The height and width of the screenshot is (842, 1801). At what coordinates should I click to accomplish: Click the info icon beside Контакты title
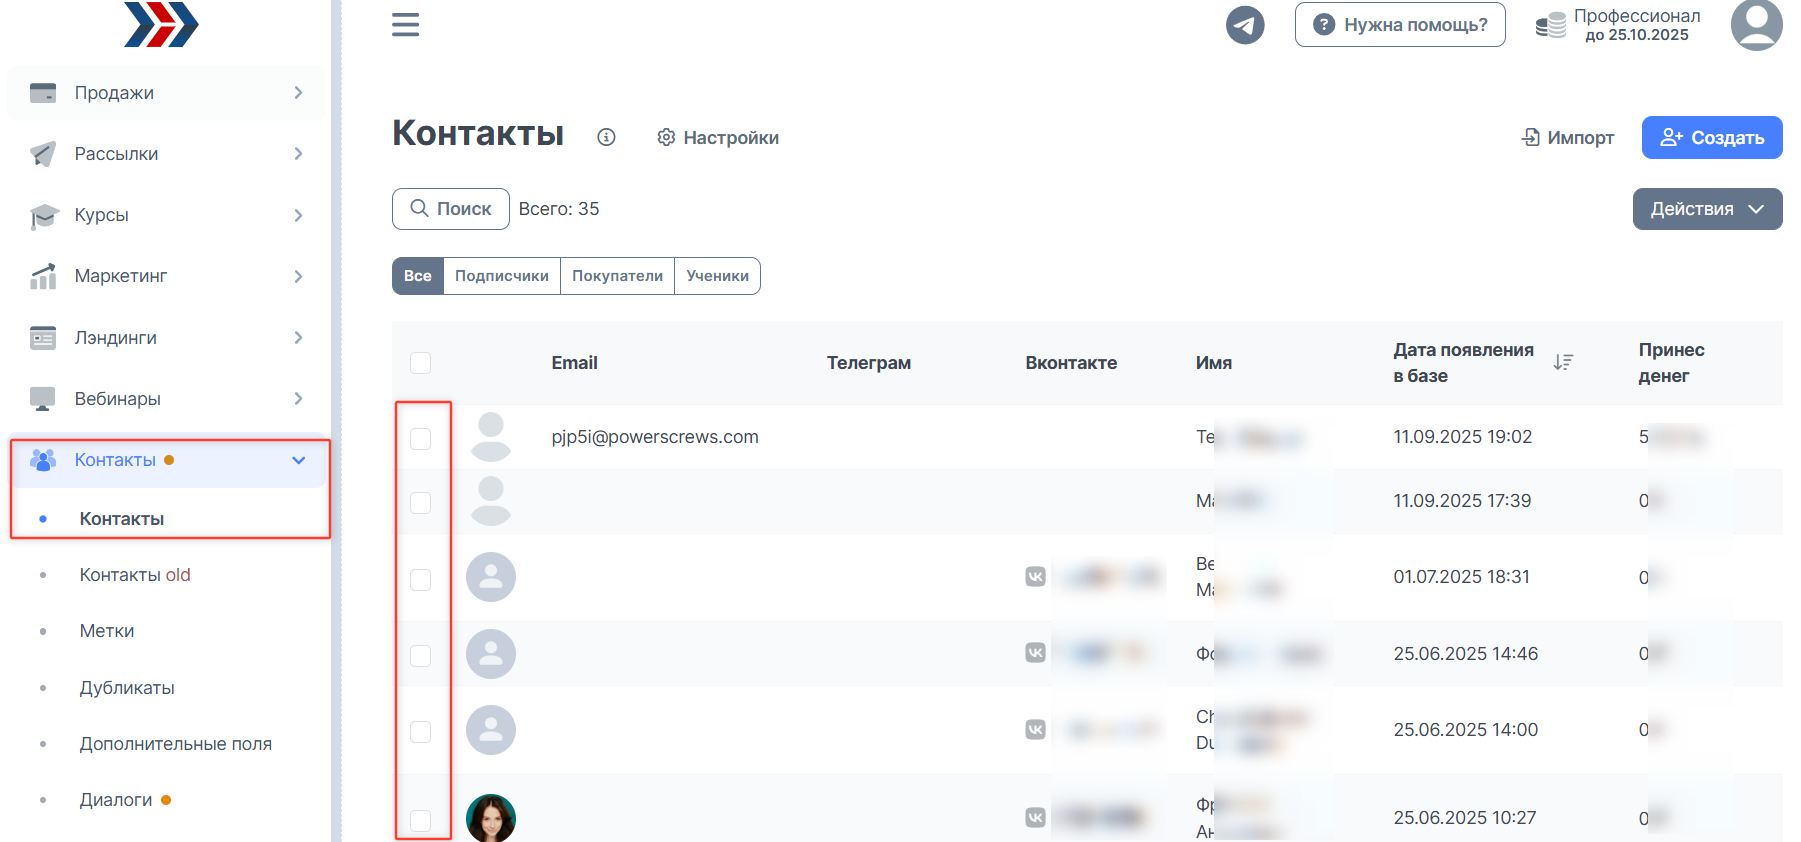click(606, 138)
